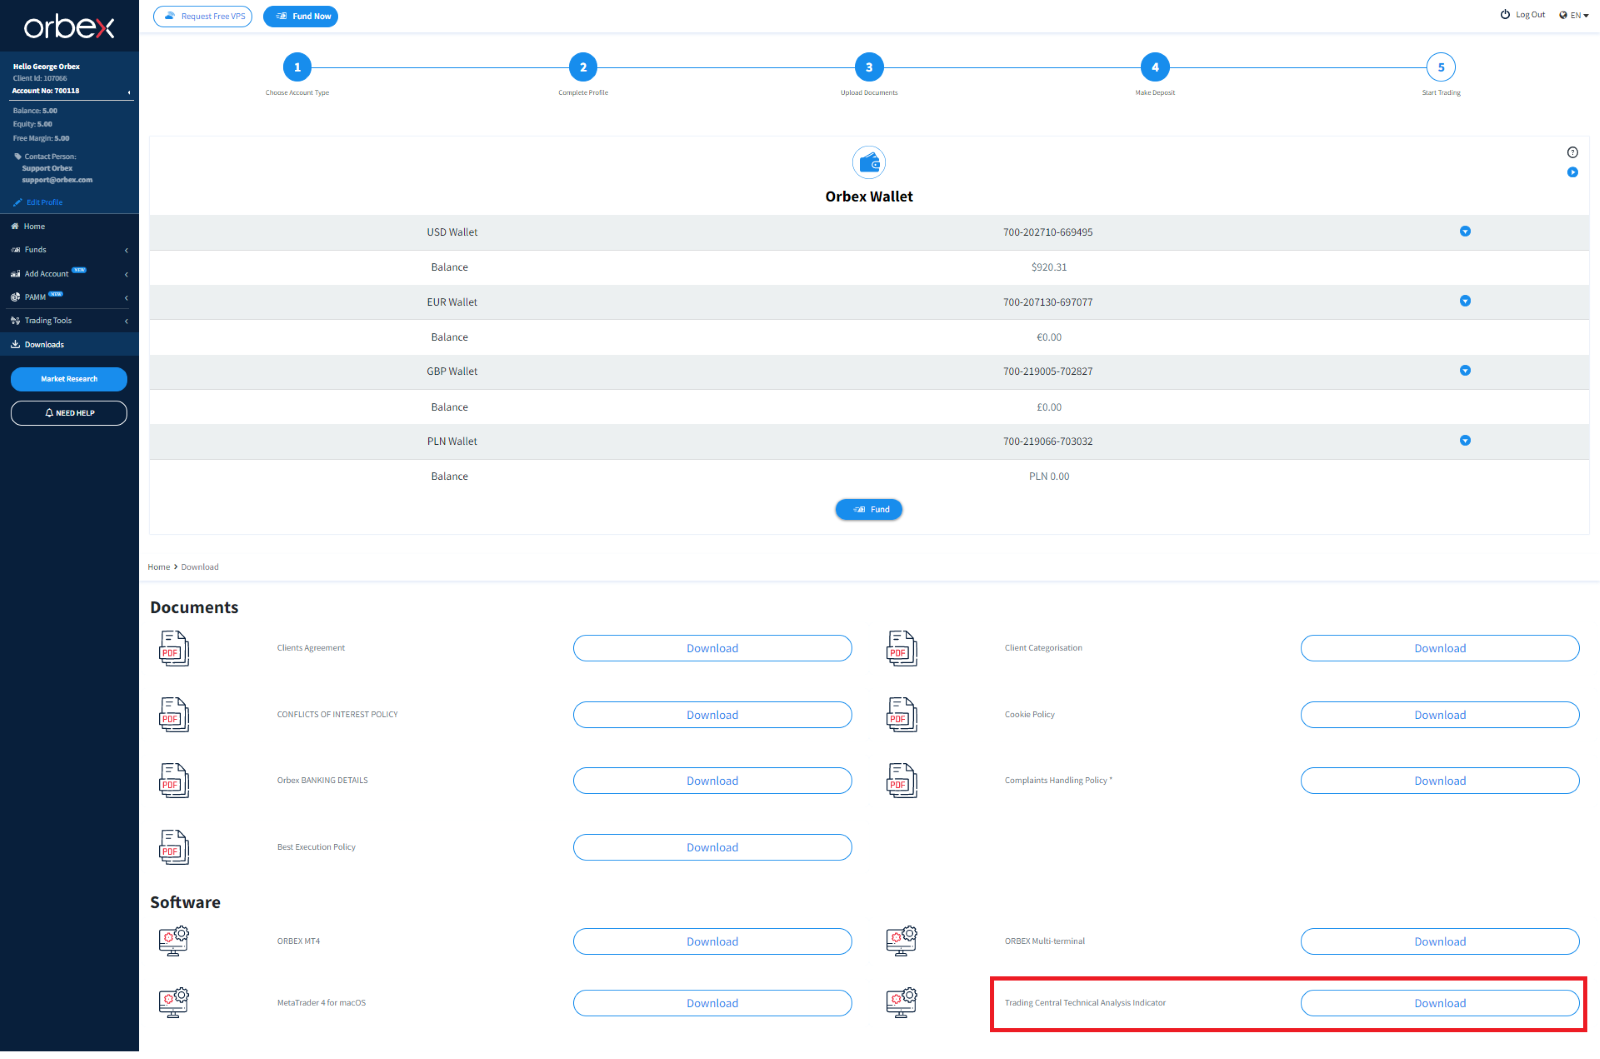Expand the GBP Wallet row arrow
This screenshot has height=1059, width=1600.
(x=1465, y=371)
